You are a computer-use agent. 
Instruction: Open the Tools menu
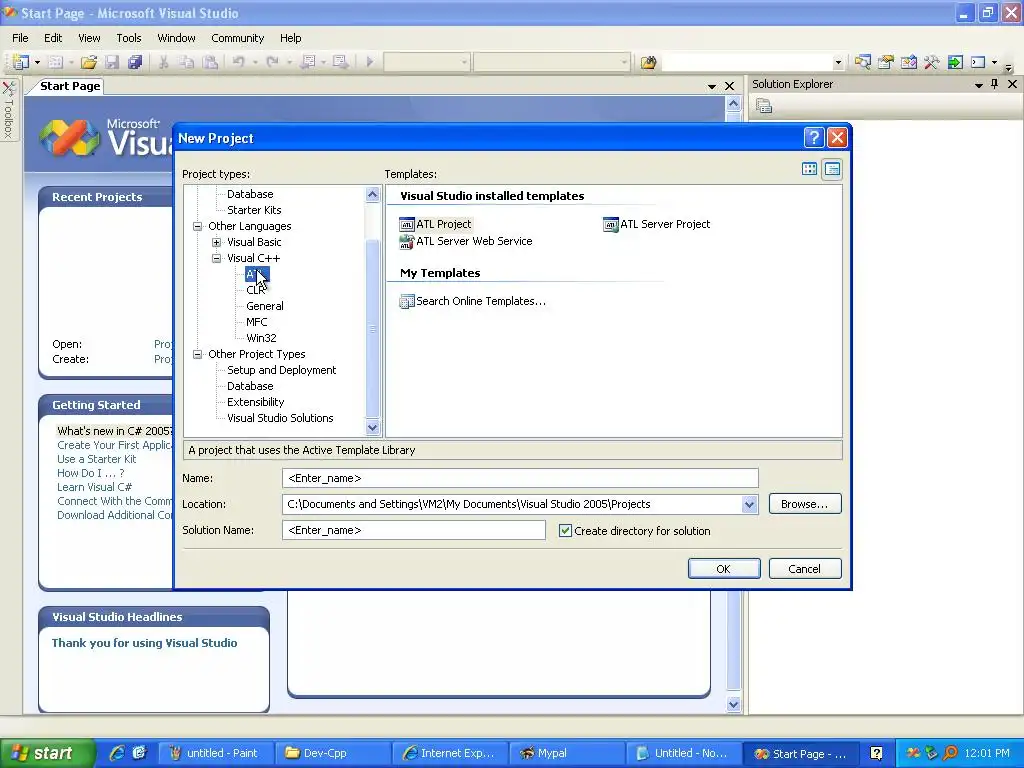pos(129,38)
